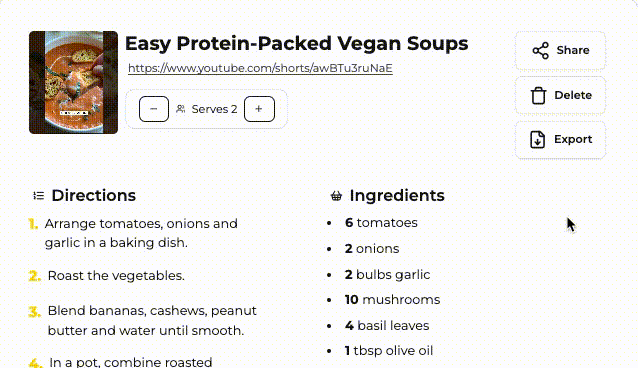Click the Serves 2 label
The image size is (638, 368).
pyautogui.click(x=214, y=109)
